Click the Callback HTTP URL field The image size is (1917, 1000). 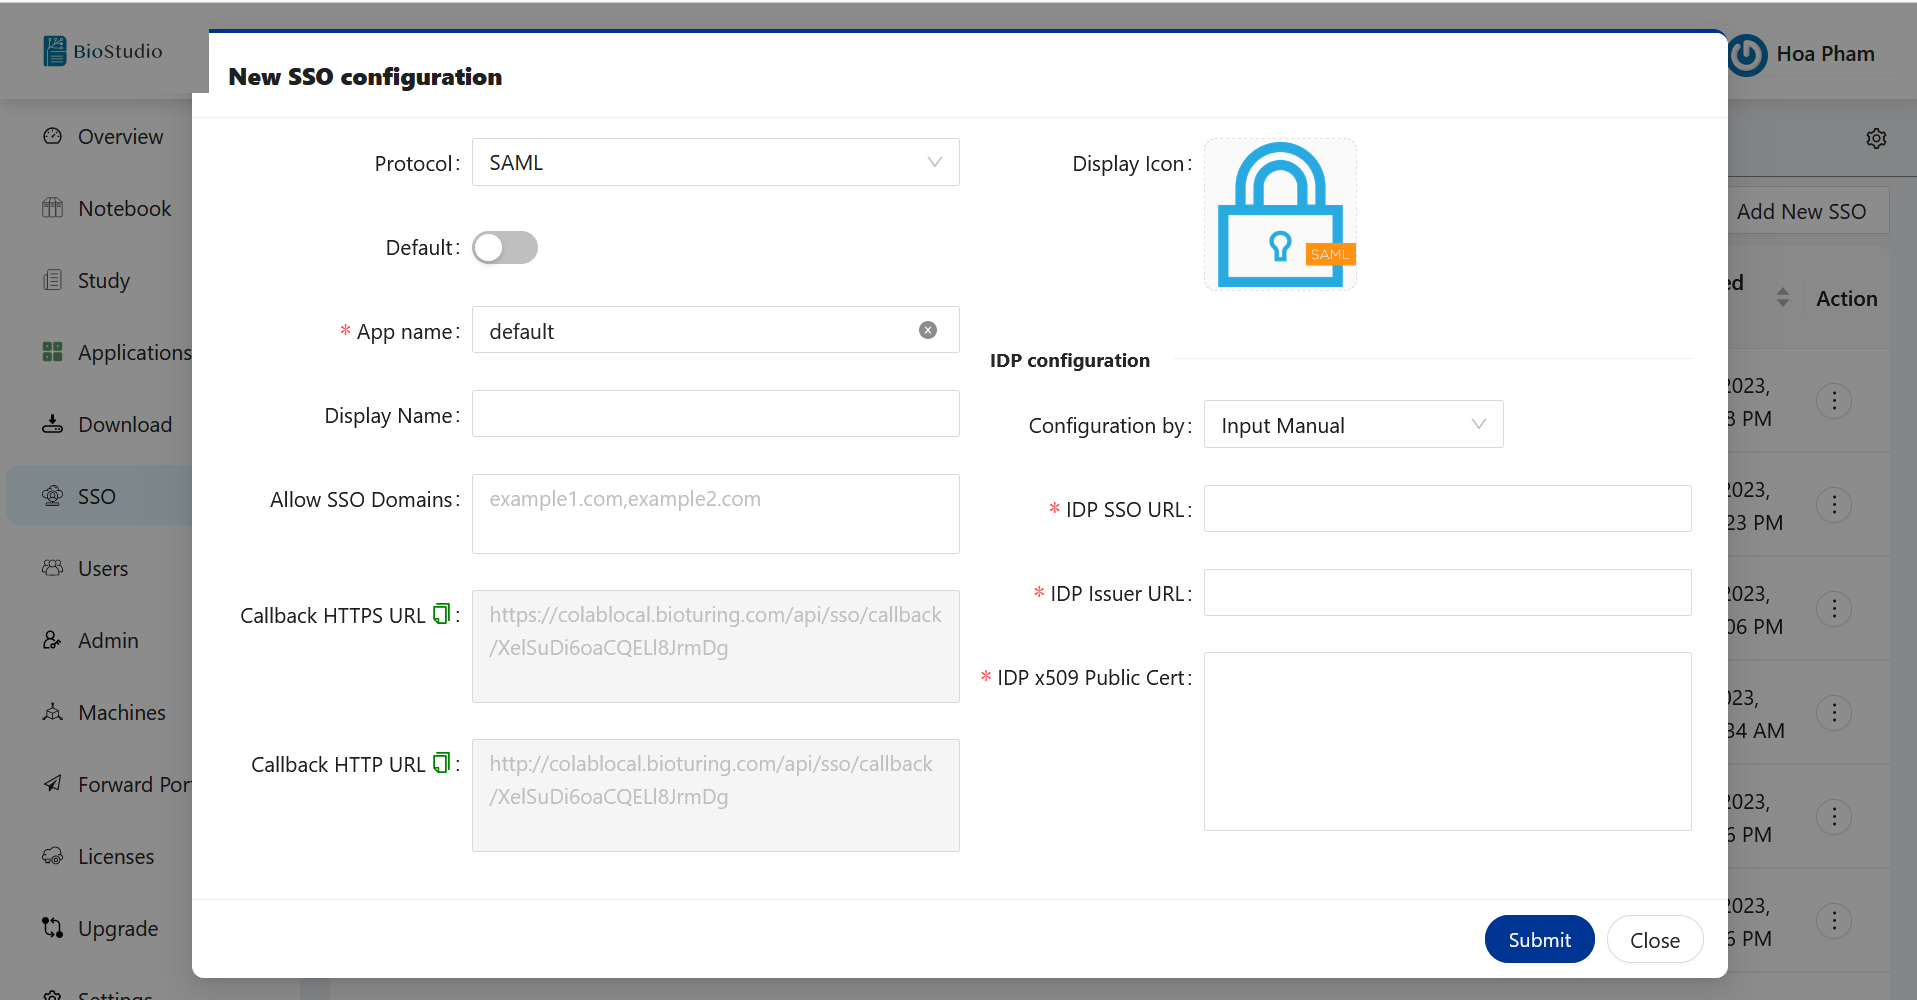click(715, 795)
